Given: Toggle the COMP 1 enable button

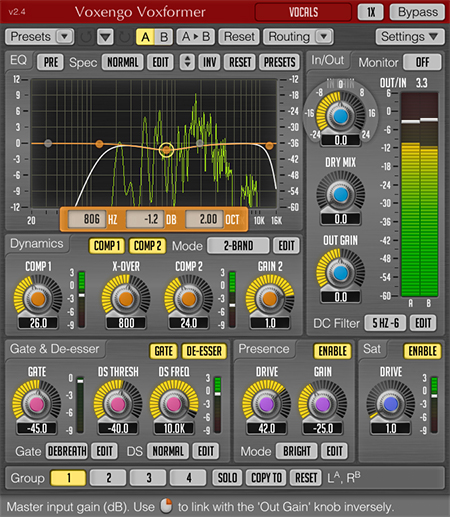Looking at the screenshot, I should (x=106, y=246).
